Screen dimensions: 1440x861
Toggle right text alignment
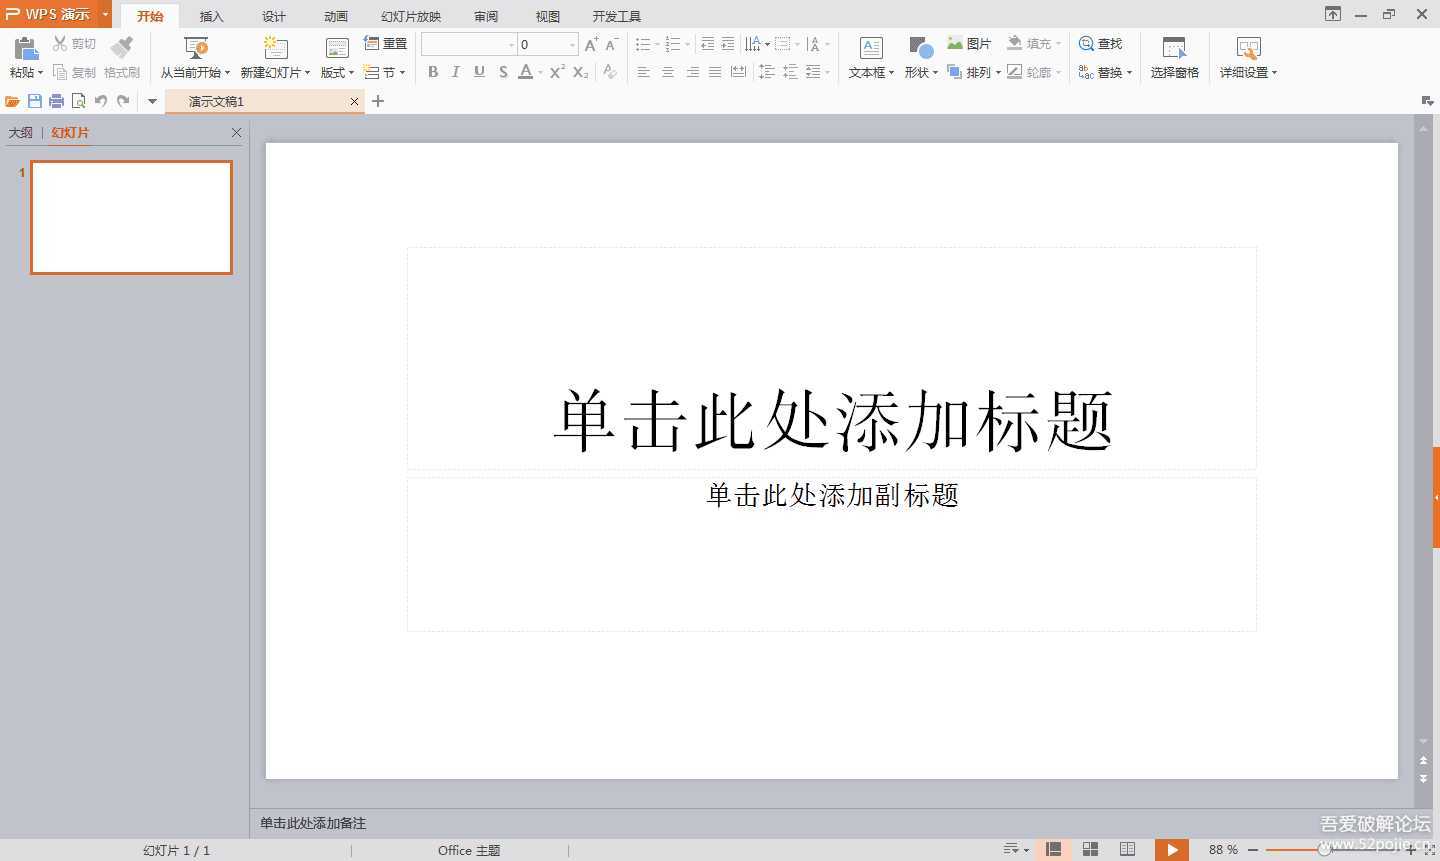(692, 72)
